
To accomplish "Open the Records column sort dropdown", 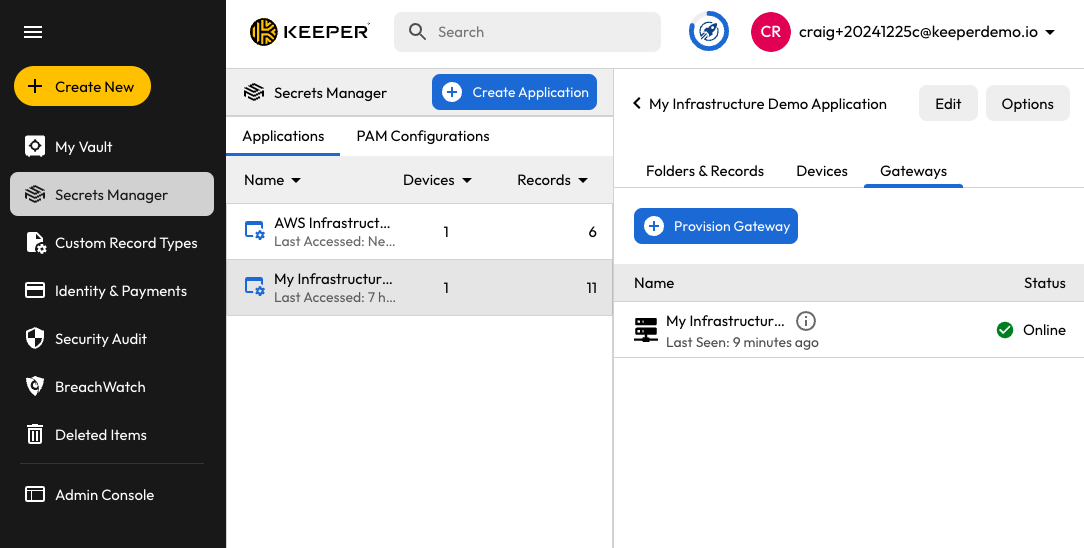I will pyautogui.click(x=552, y=181).
